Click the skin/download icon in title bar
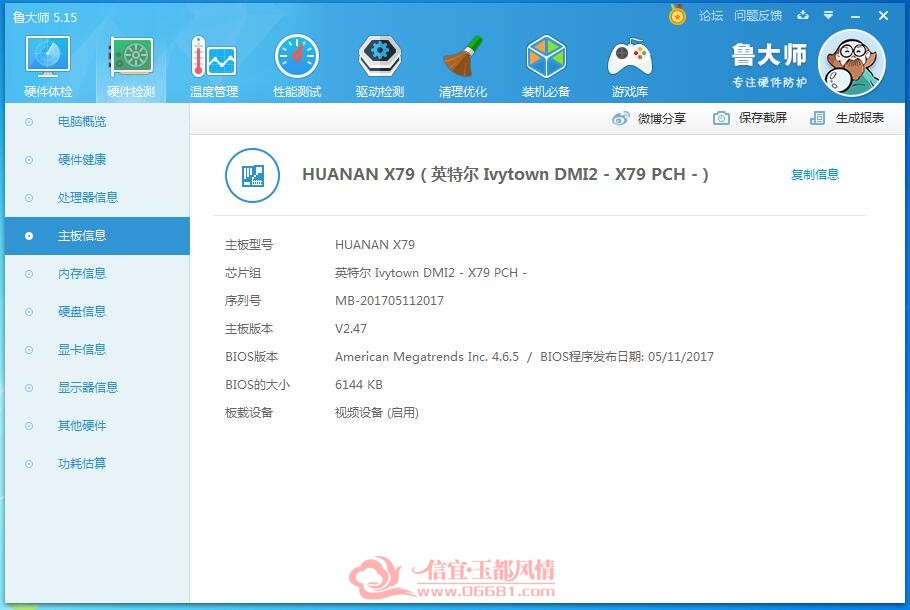The image size is (910, 610). point(803,15)
